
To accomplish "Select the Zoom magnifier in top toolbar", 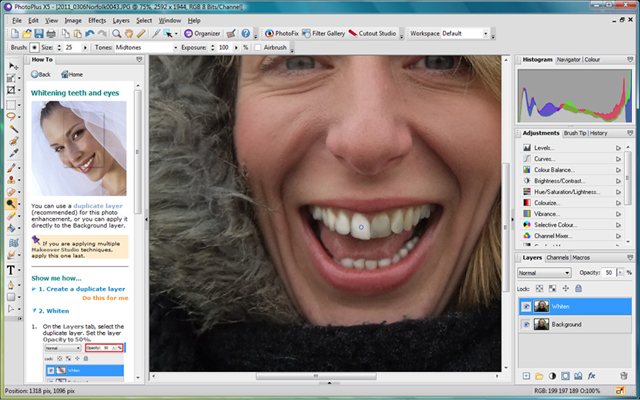I will 117,33.
